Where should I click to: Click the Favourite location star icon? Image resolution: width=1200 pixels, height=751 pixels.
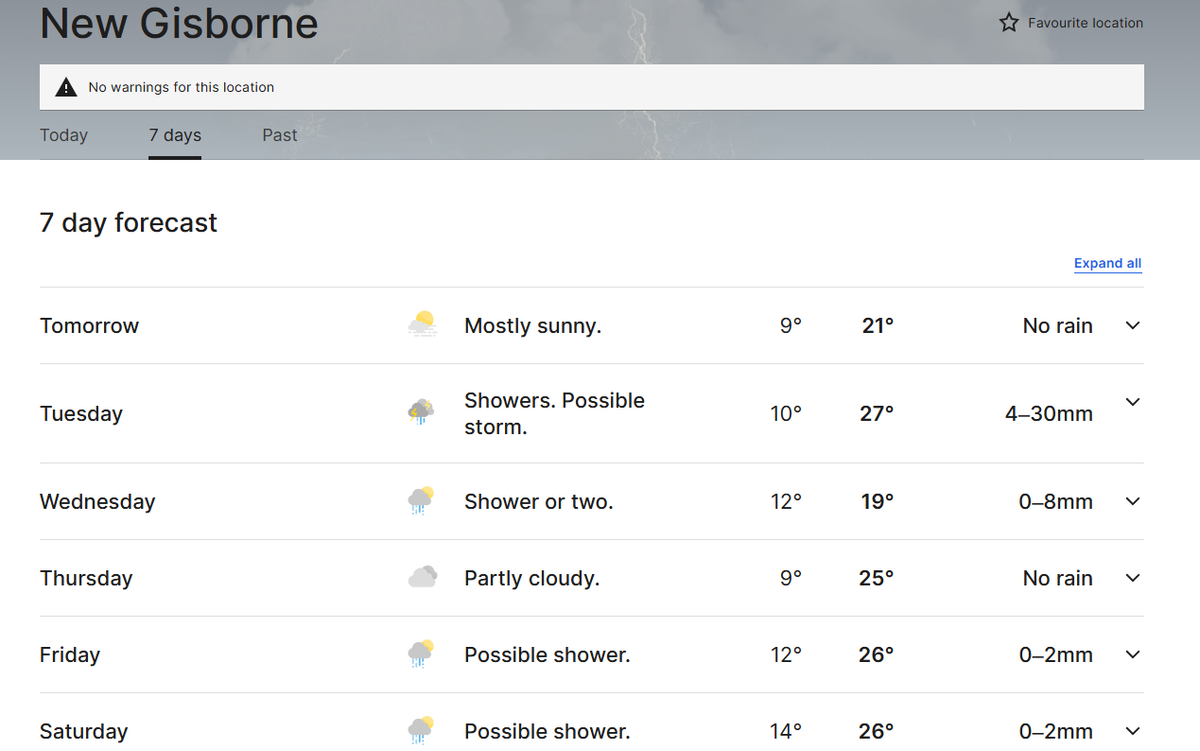pyautogui.click(x=1009, y=23)
